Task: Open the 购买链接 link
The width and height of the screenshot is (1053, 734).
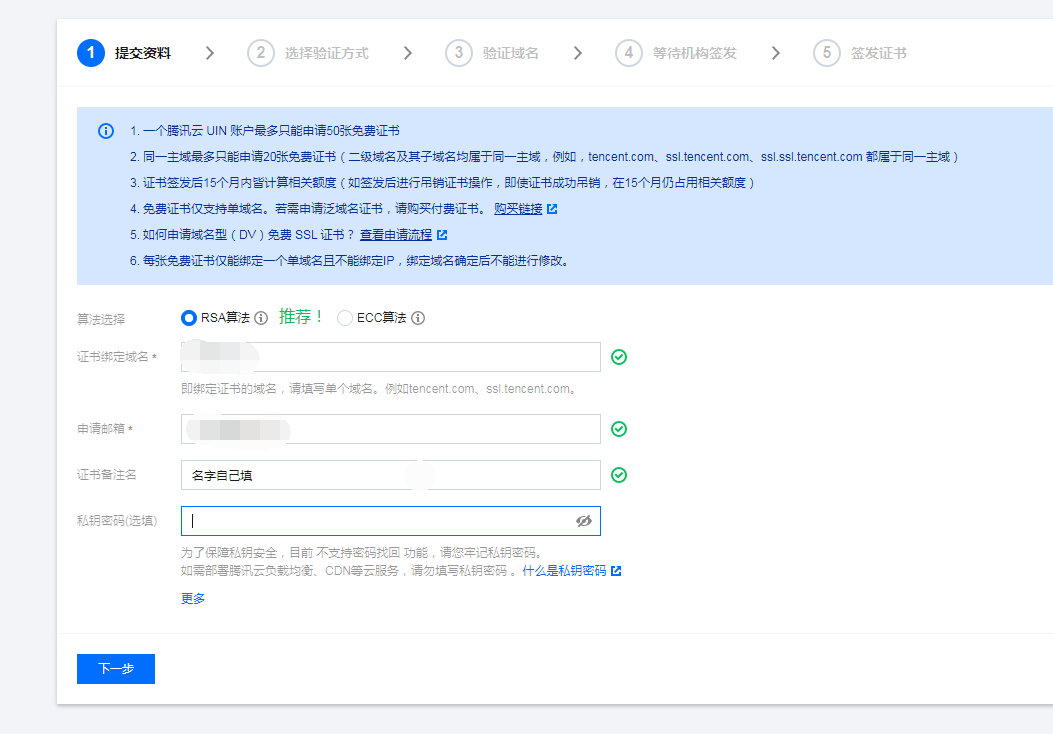Action: [518, 209]
